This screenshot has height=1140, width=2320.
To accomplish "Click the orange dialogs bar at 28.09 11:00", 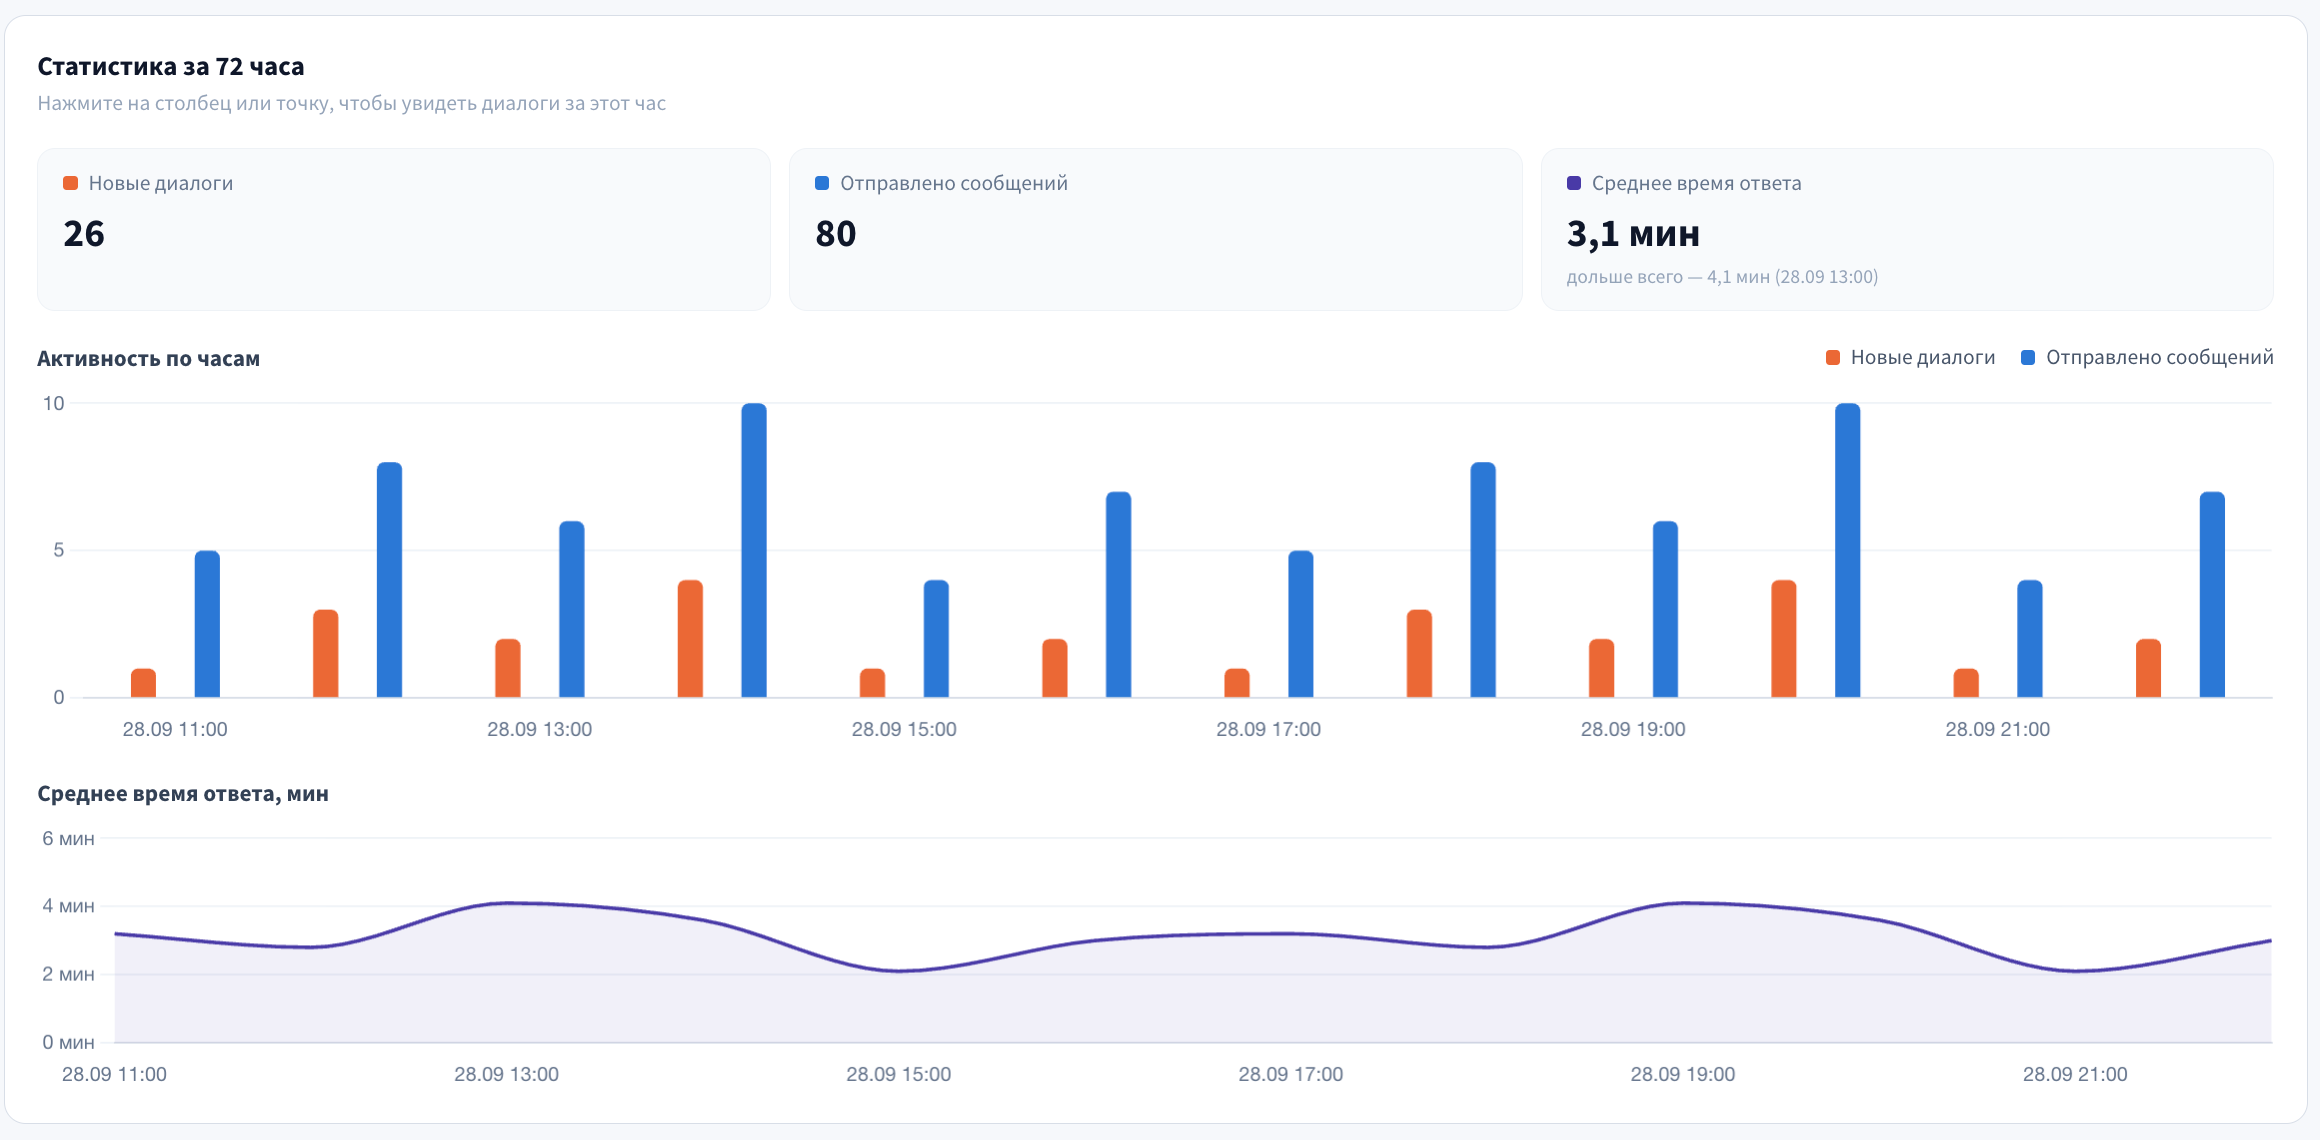I will click(143, 683).
